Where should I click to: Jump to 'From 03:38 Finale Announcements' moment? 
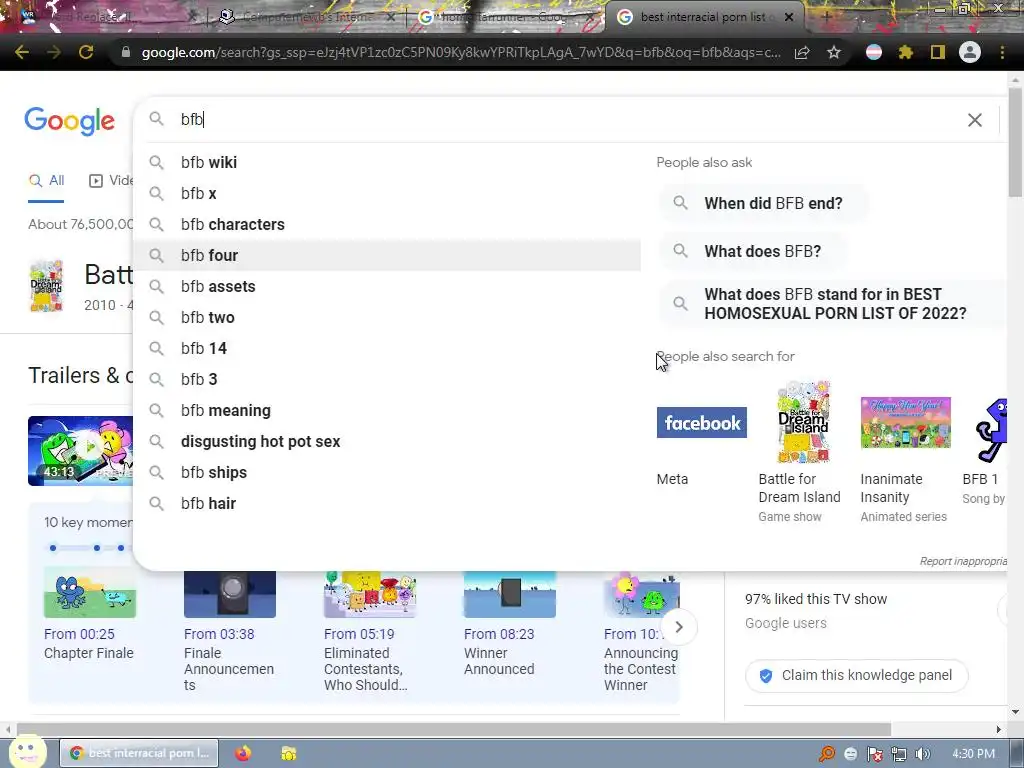[229, 630]
